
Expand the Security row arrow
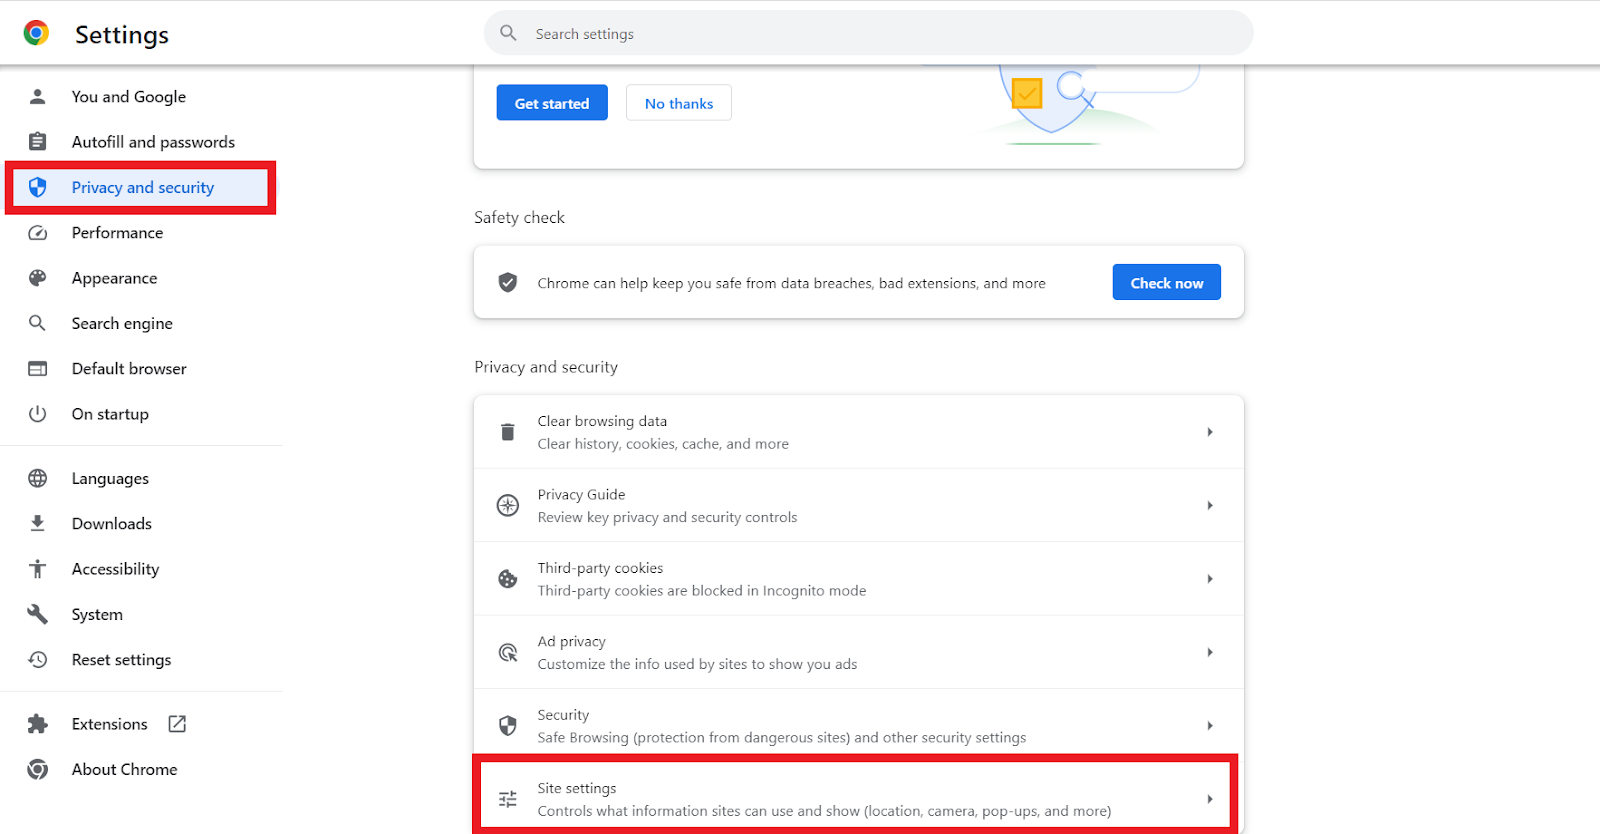[x=1210, y=726]
